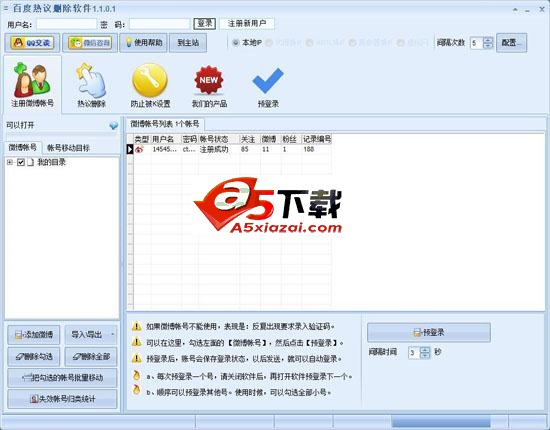
Task: Select the 微博帐号列表 1个帐号 tab
Action: click(165, 124)
